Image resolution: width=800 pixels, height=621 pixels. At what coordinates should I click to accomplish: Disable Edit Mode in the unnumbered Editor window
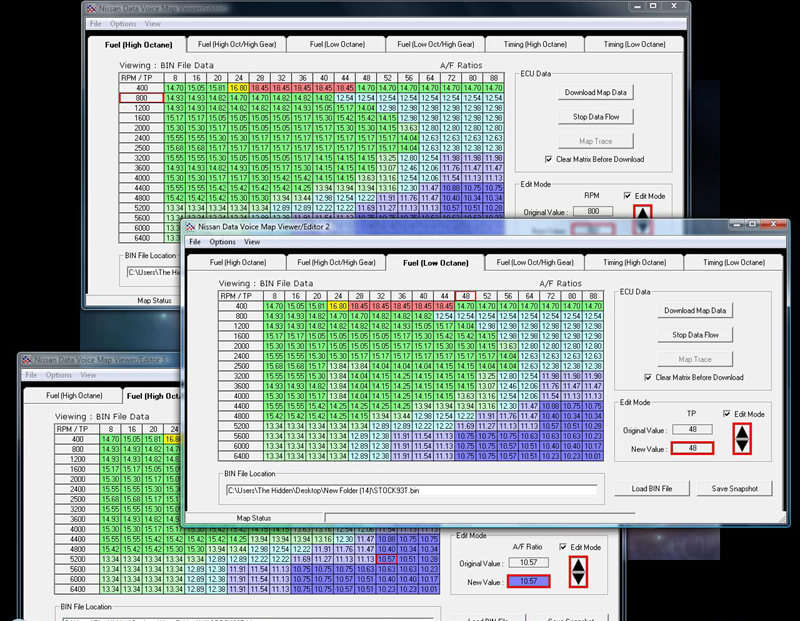(x=627, y=195)
